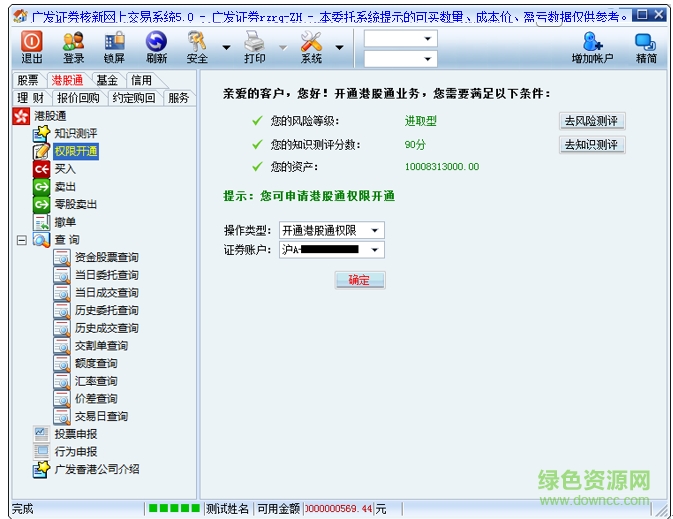Switch to the 股票 tab
This screenshot has height=519, width=673.
coord(28,80)
